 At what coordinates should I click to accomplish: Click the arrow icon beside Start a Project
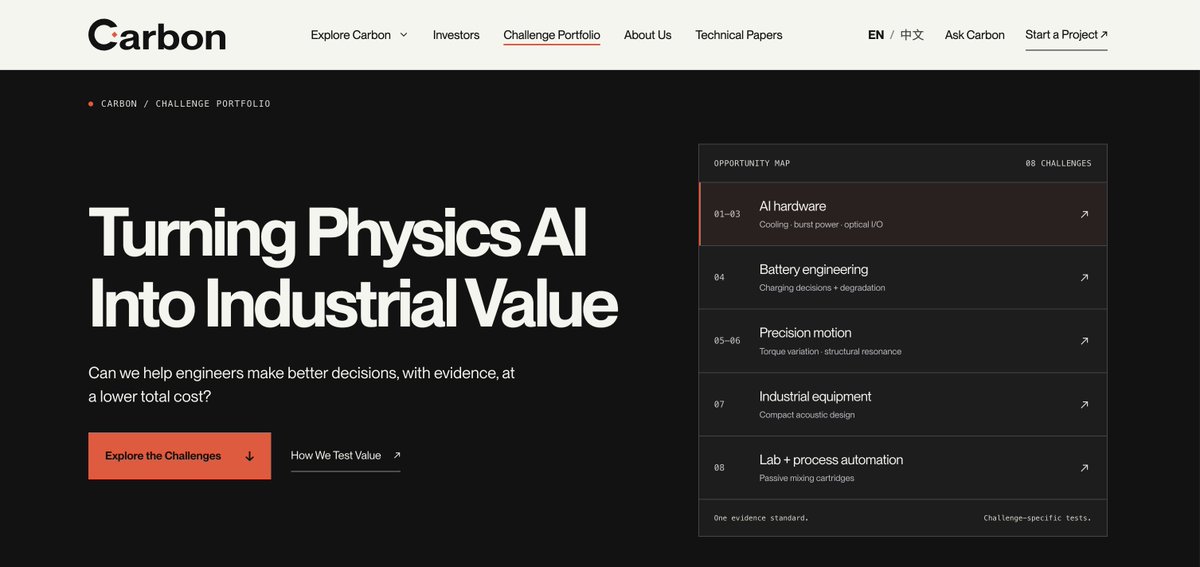(1104, 35)
